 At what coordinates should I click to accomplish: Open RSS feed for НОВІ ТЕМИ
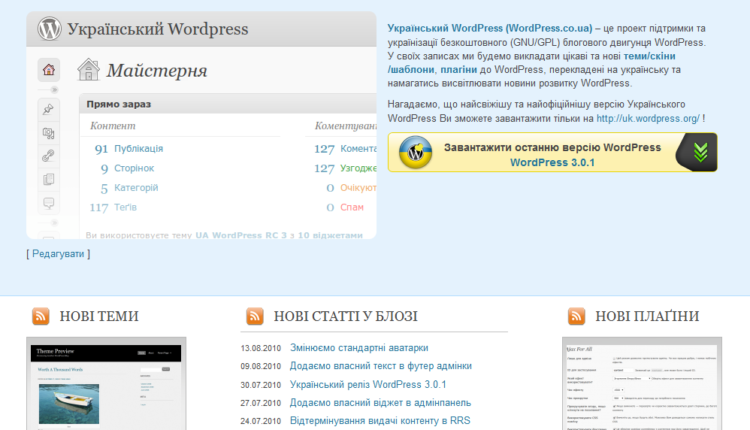41,316
